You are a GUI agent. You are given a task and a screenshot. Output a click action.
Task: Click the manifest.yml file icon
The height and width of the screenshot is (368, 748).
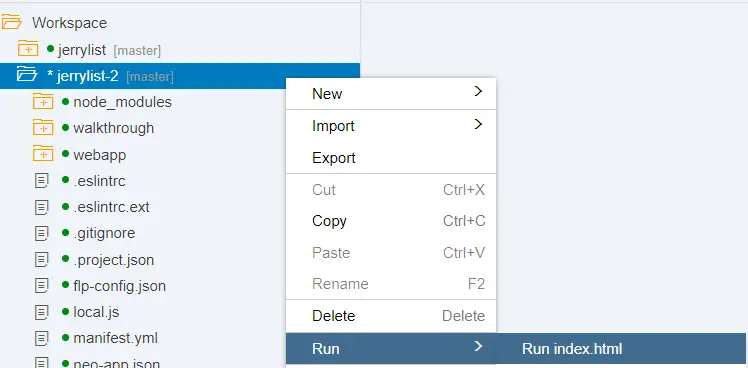42,338
